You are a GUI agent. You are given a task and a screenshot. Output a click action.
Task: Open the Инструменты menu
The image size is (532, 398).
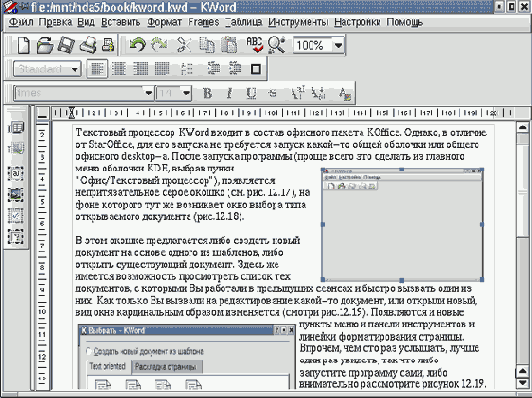298,22
